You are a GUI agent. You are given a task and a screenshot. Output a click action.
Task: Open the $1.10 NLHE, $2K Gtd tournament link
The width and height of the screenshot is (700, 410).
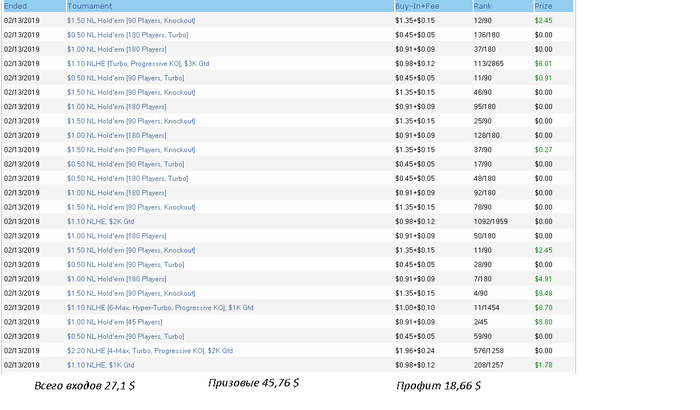(x=100, y=222)
